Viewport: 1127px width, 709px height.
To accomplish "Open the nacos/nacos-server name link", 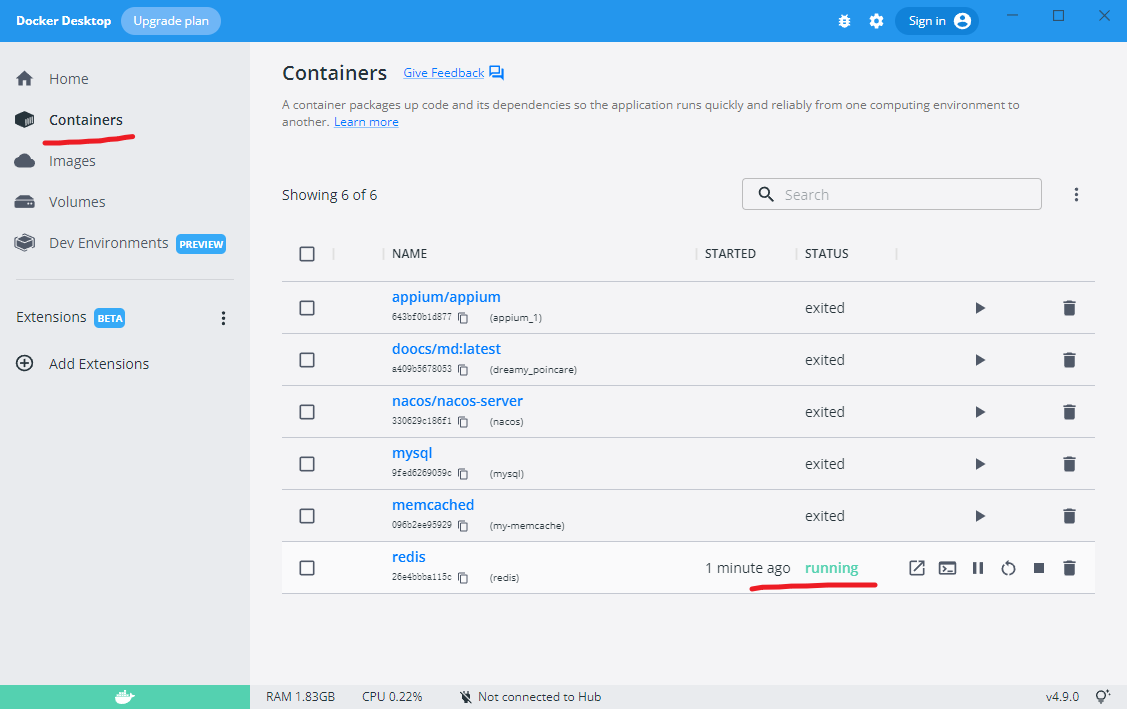I will [x=457, y=401].
